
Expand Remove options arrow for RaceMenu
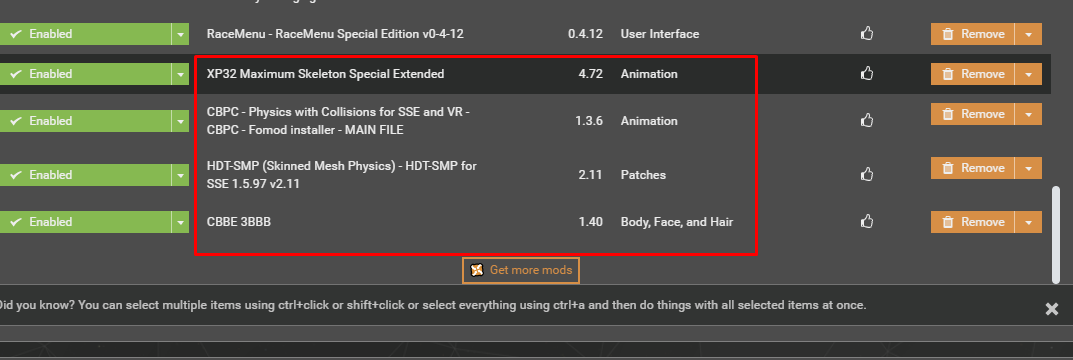1029,34
